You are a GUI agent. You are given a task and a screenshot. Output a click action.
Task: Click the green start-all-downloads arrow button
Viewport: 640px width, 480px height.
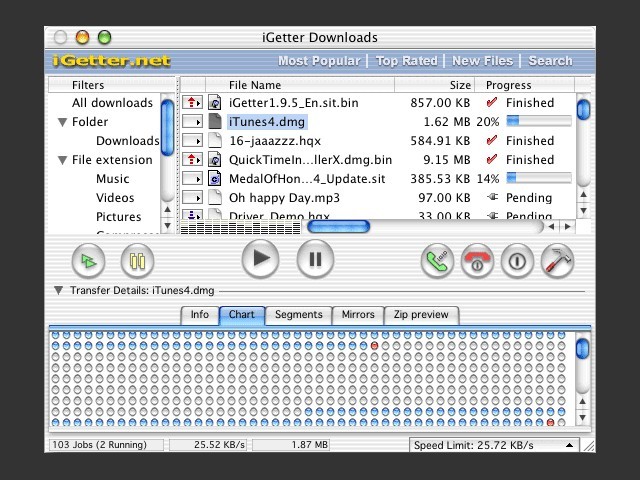[x=89, y=261]
